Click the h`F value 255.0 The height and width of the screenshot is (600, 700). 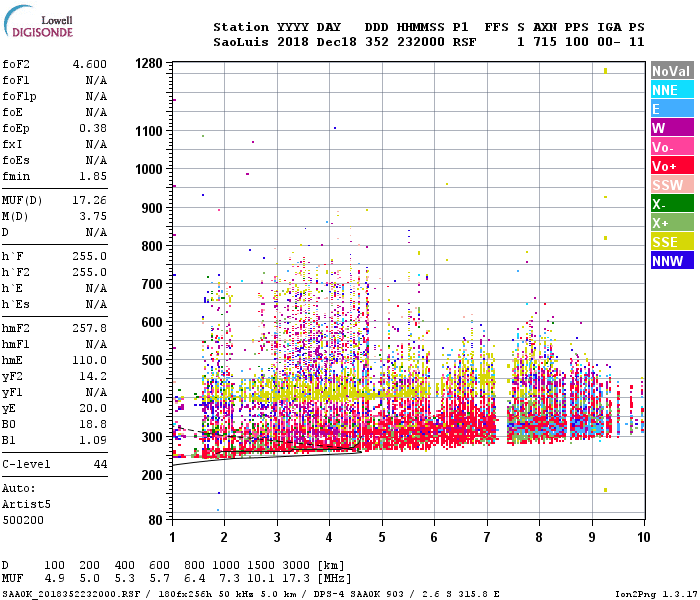pos(90,257)
